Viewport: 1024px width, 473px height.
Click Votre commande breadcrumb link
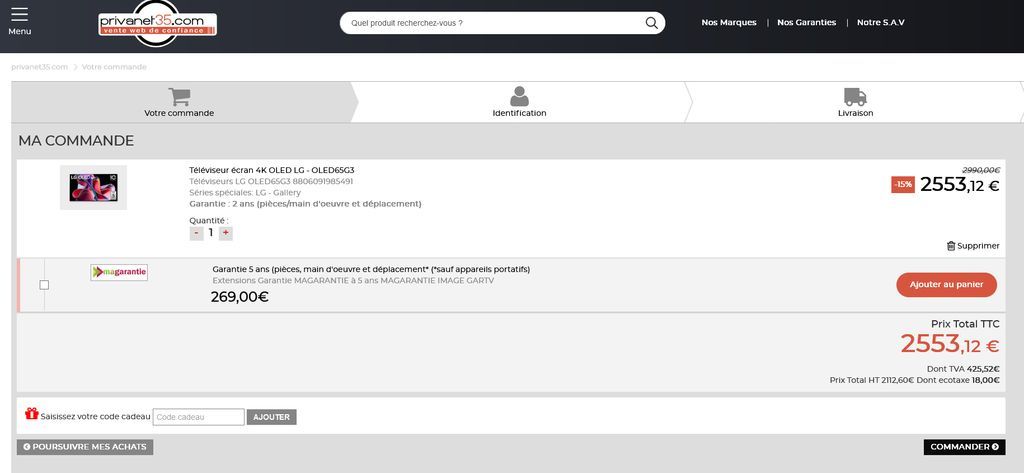click(x=114, y=67)
